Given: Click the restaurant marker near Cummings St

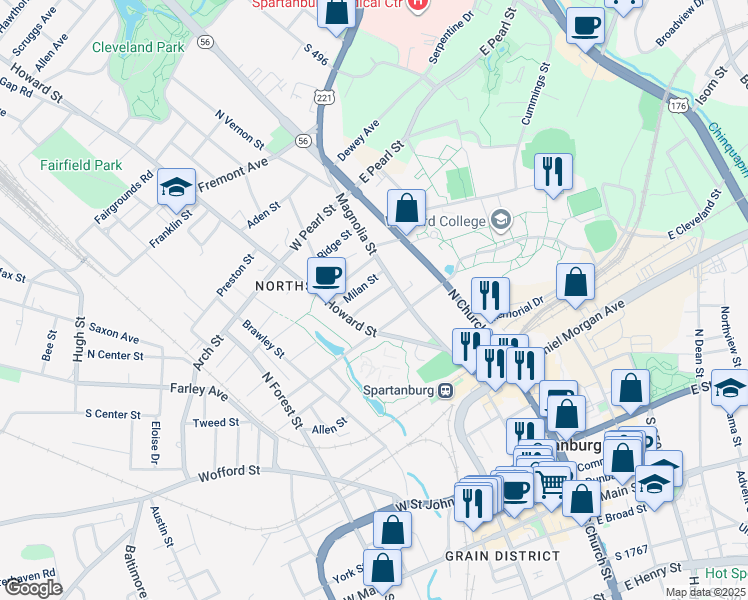Looking at the screenshot, I should tap(553, 173).
